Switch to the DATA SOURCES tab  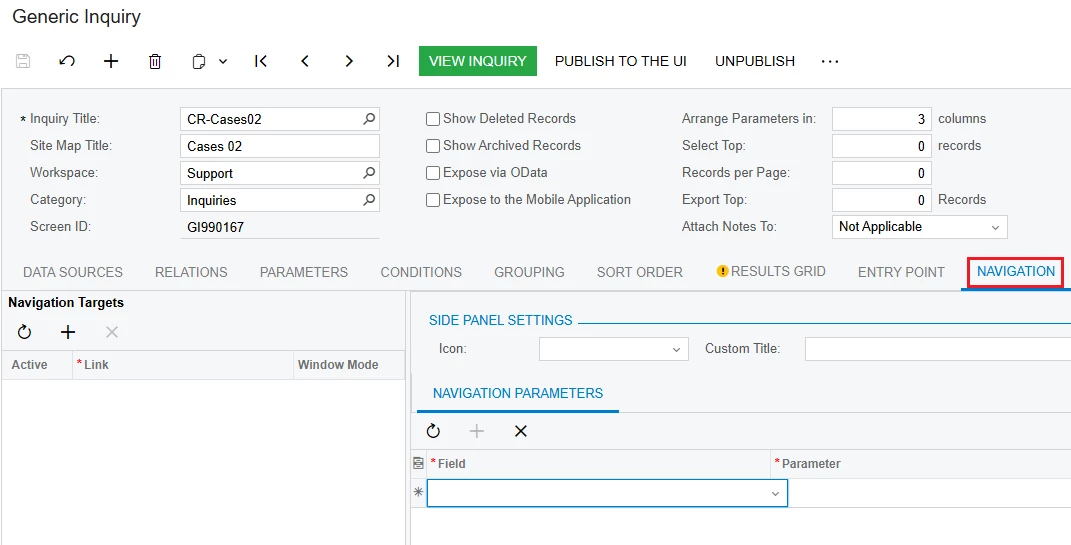(x=73, y=272)
